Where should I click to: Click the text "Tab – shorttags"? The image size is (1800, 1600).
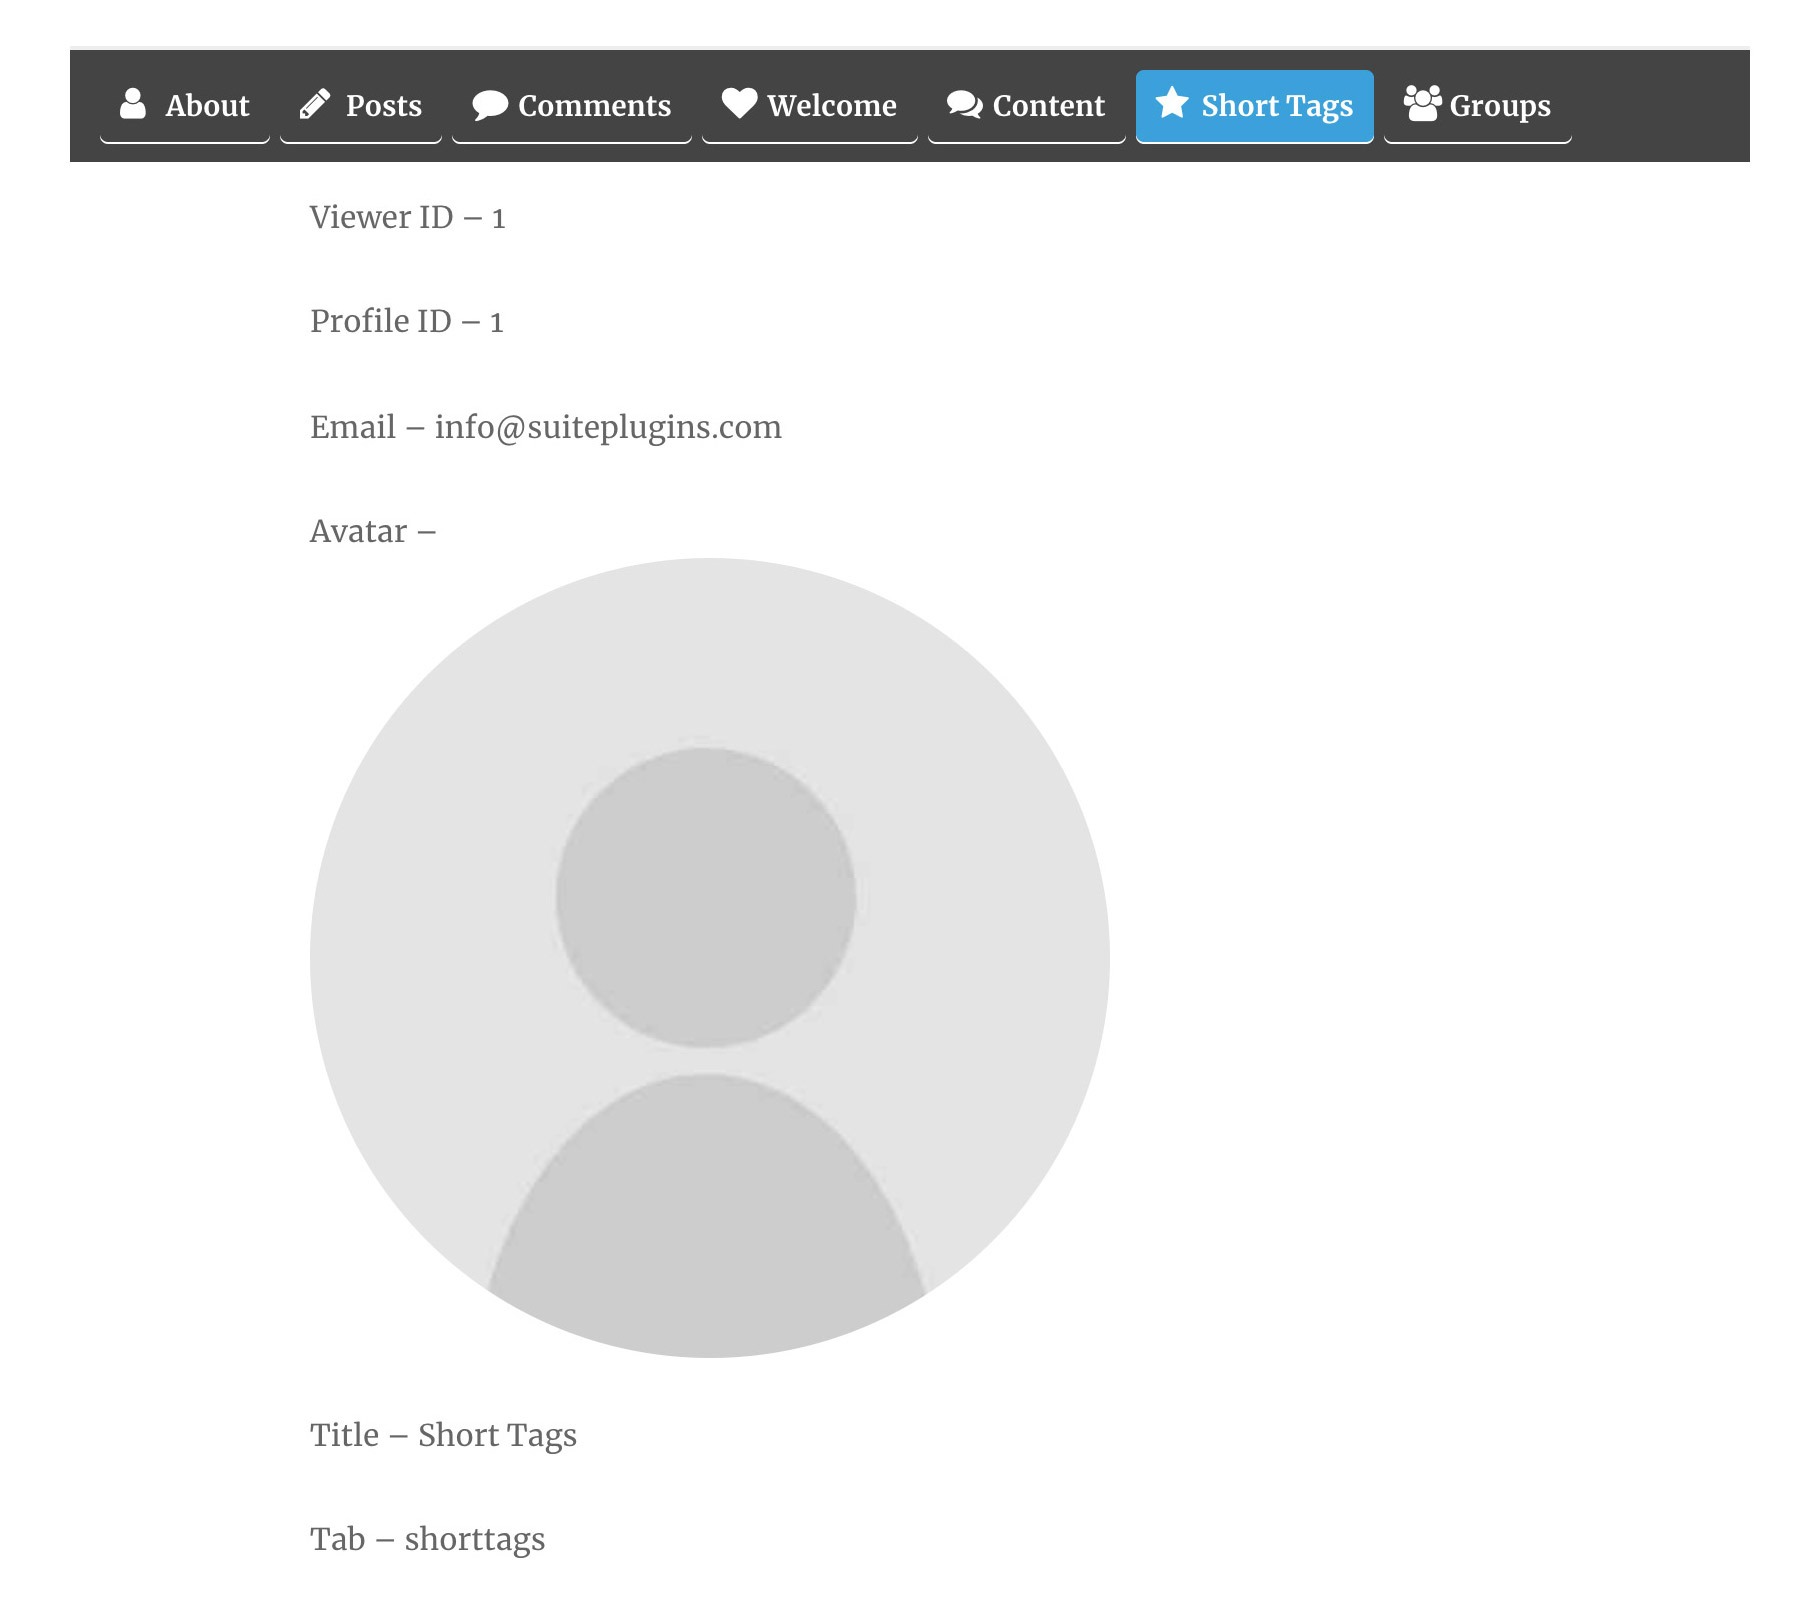pyautogui.click(x=428, y=1540)
